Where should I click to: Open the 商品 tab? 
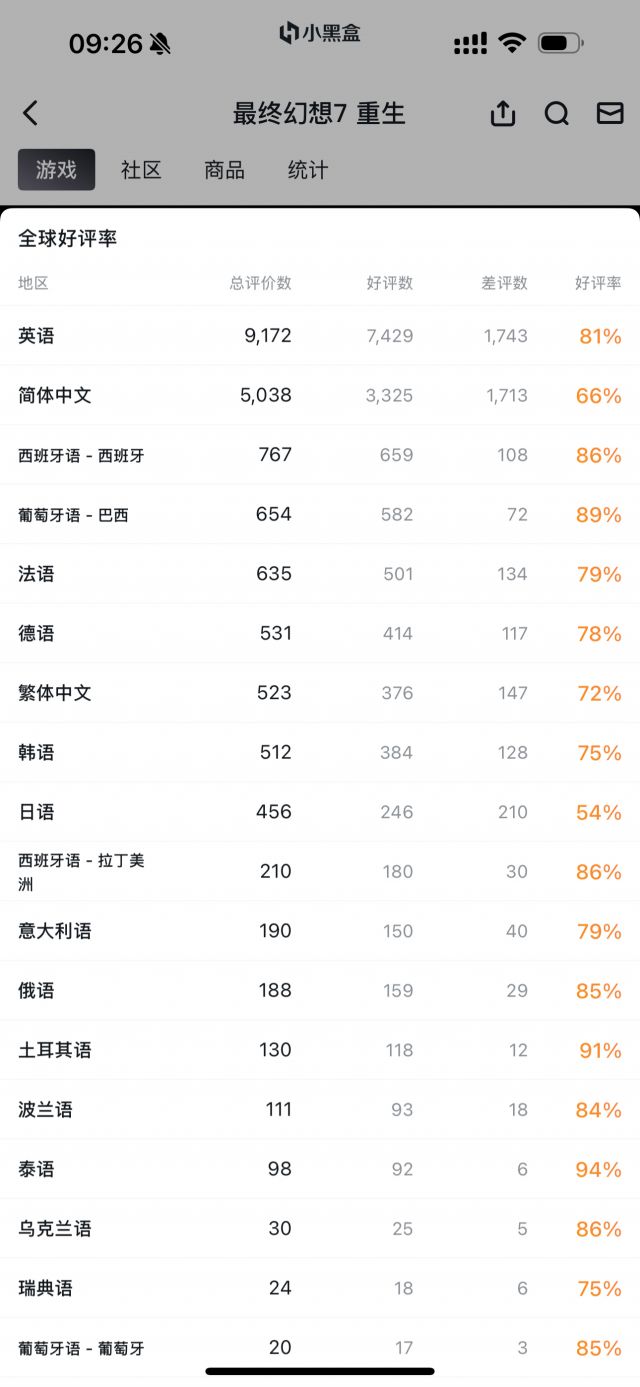(x=224, y=170)
